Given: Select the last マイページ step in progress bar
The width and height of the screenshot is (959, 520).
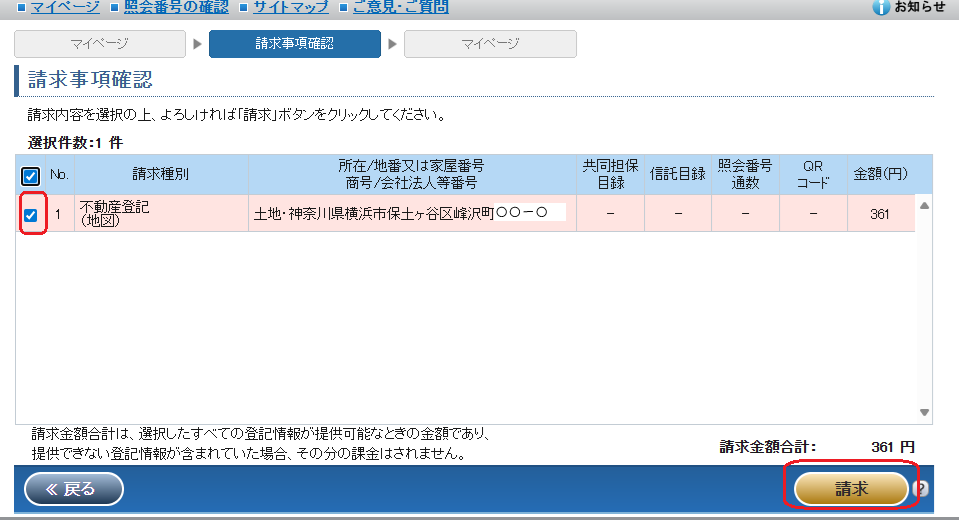Looking at the screenshot, I should tap(490, 44).
